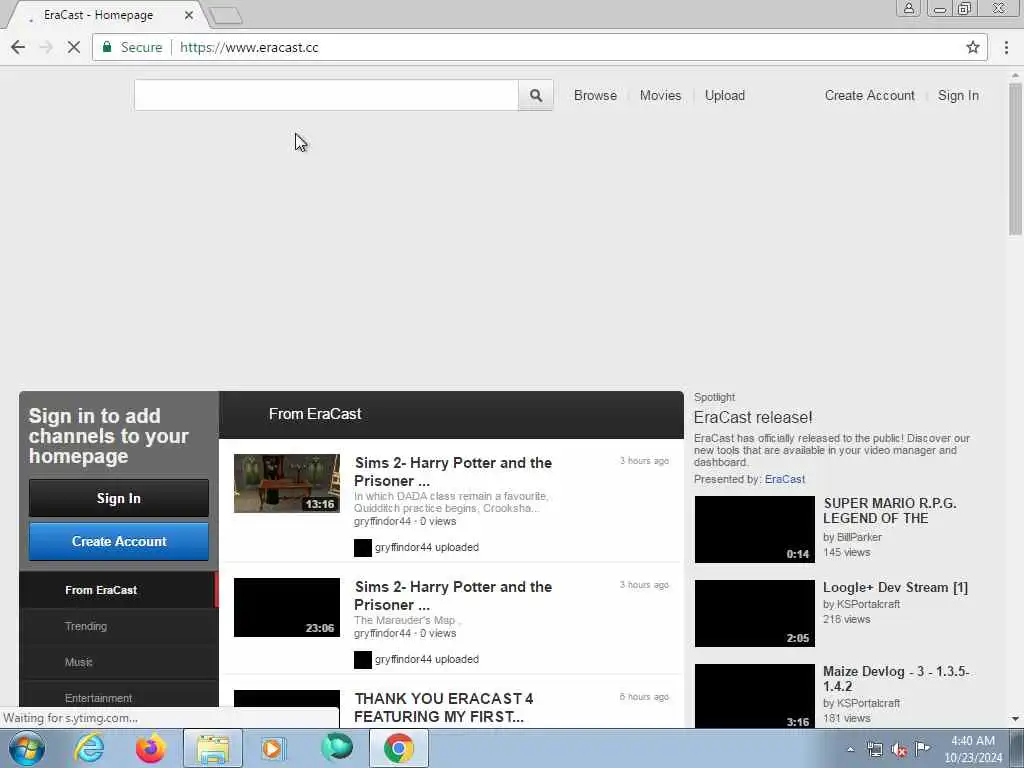The image size is (1024, 768).
Task: Click the Action Center flag icon
Action: point(922,749)
